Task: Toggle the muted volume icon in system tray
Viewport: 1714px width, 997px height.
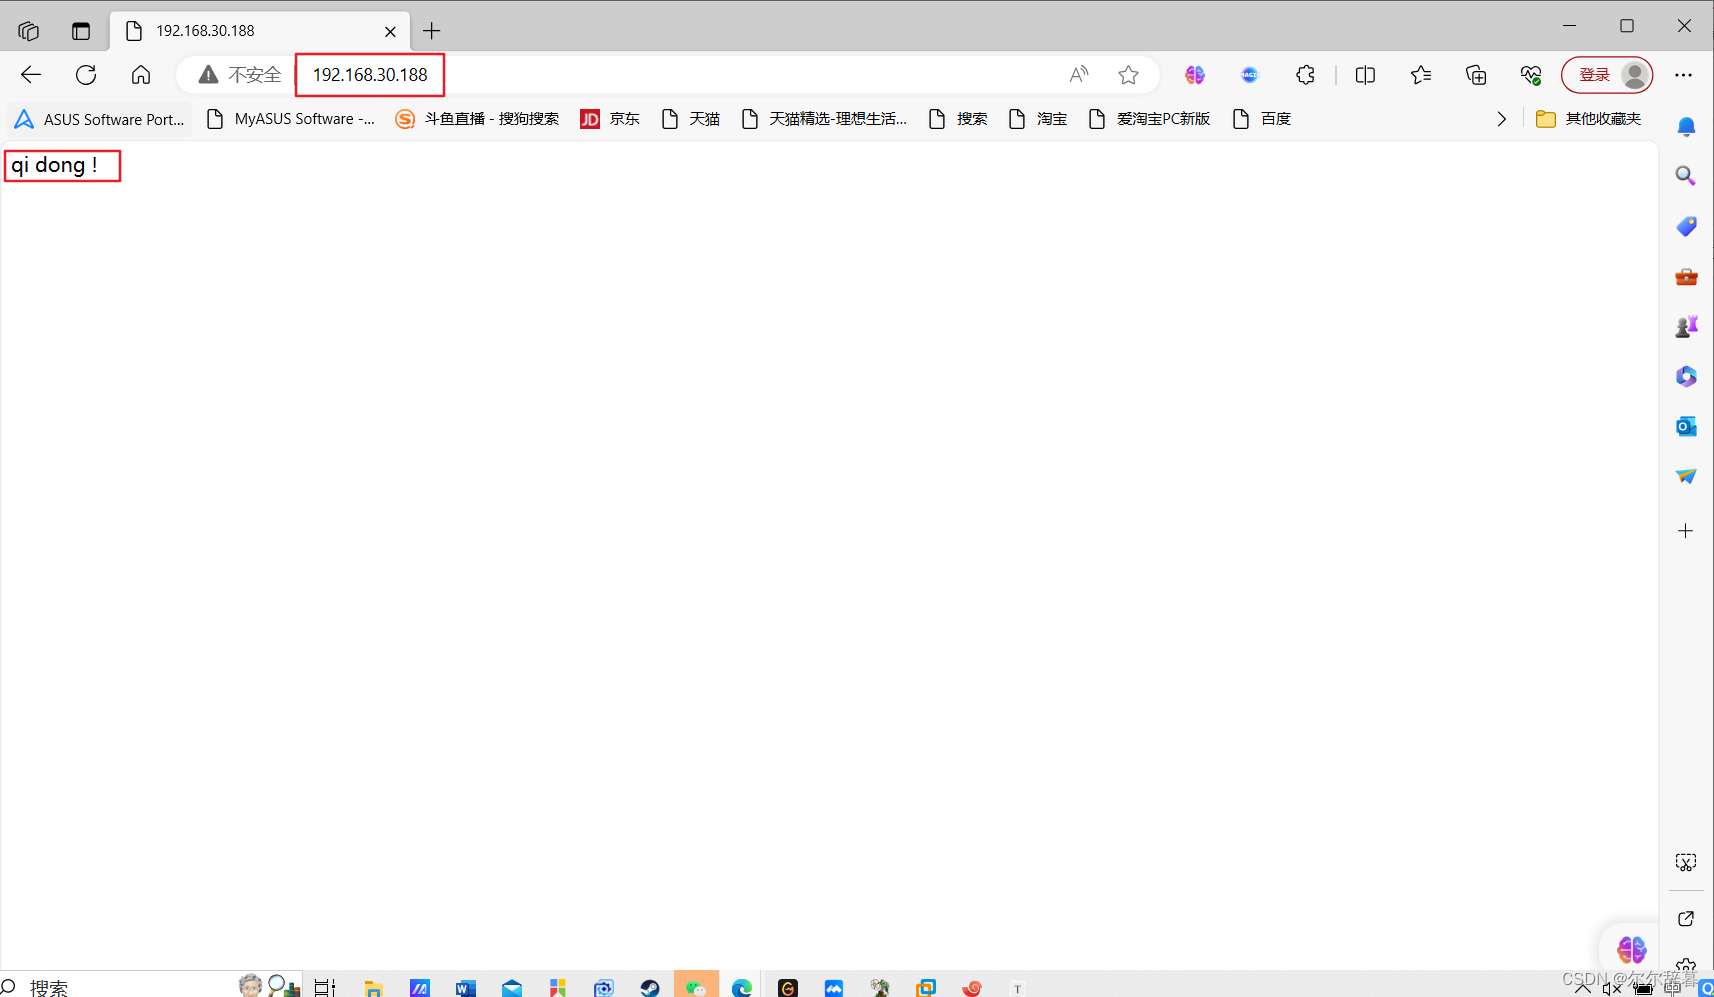Action: [1611, 988]
